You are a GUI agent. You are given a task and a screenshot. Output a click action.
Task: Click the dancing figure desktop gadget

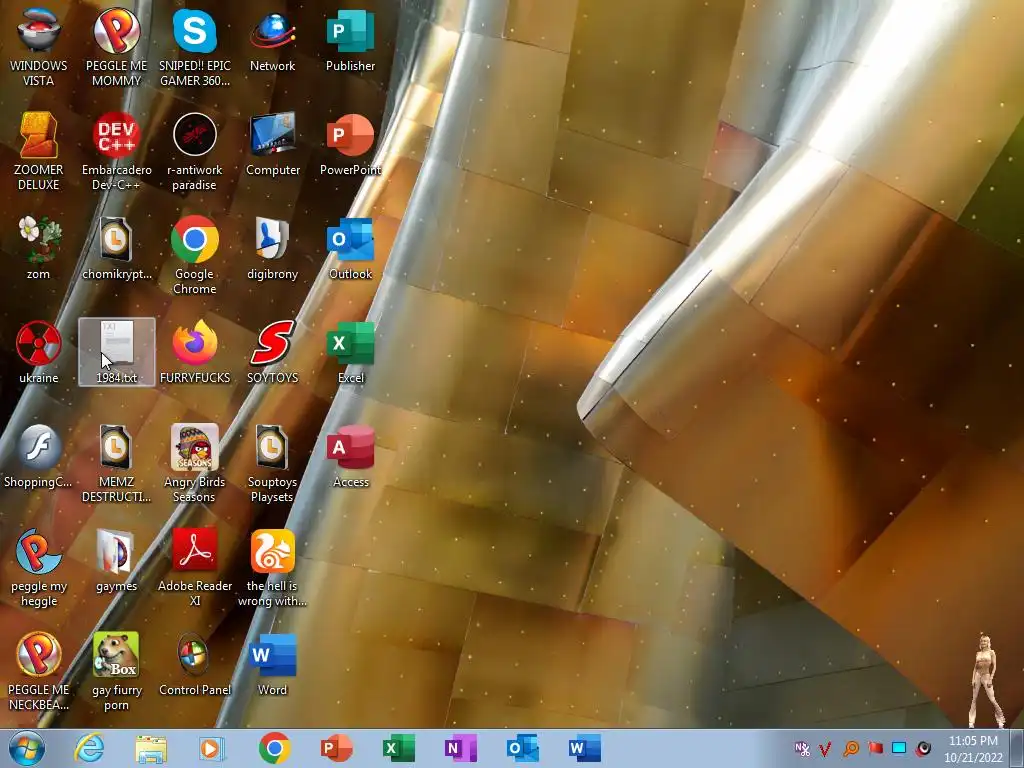[x=985, y=680]
